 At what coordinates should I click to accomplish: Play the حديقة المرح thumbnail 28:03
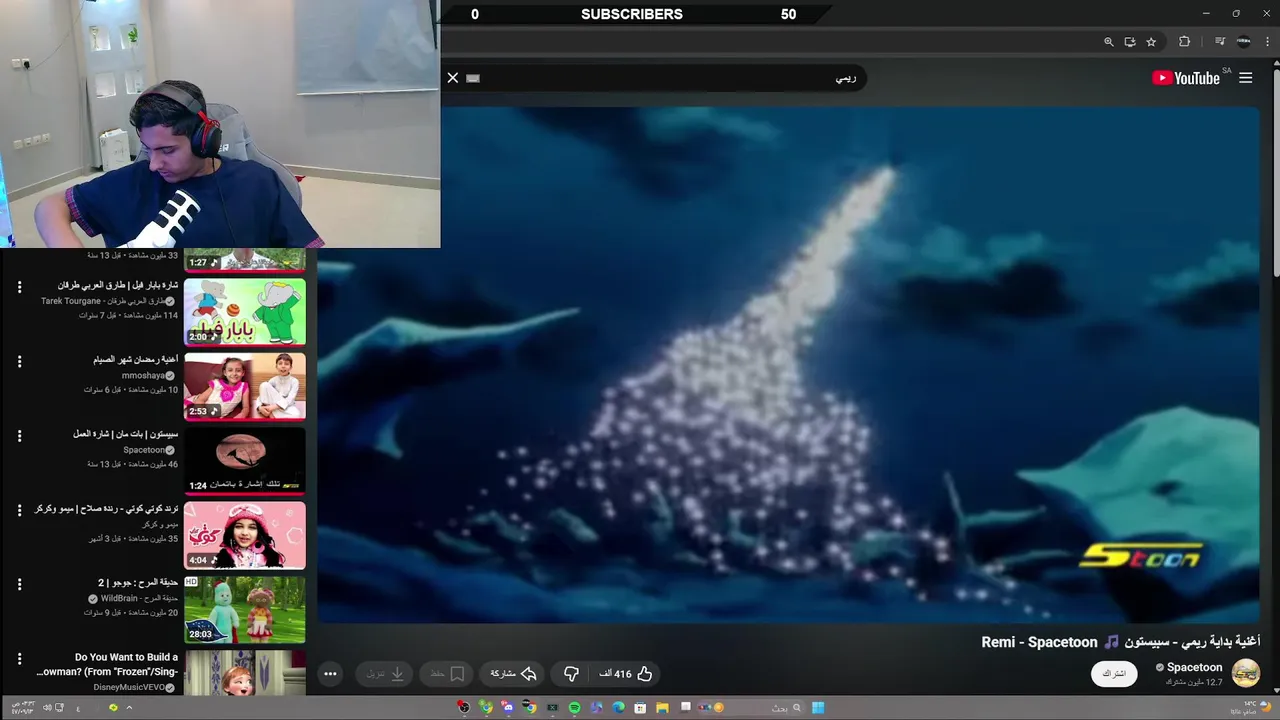245,609
